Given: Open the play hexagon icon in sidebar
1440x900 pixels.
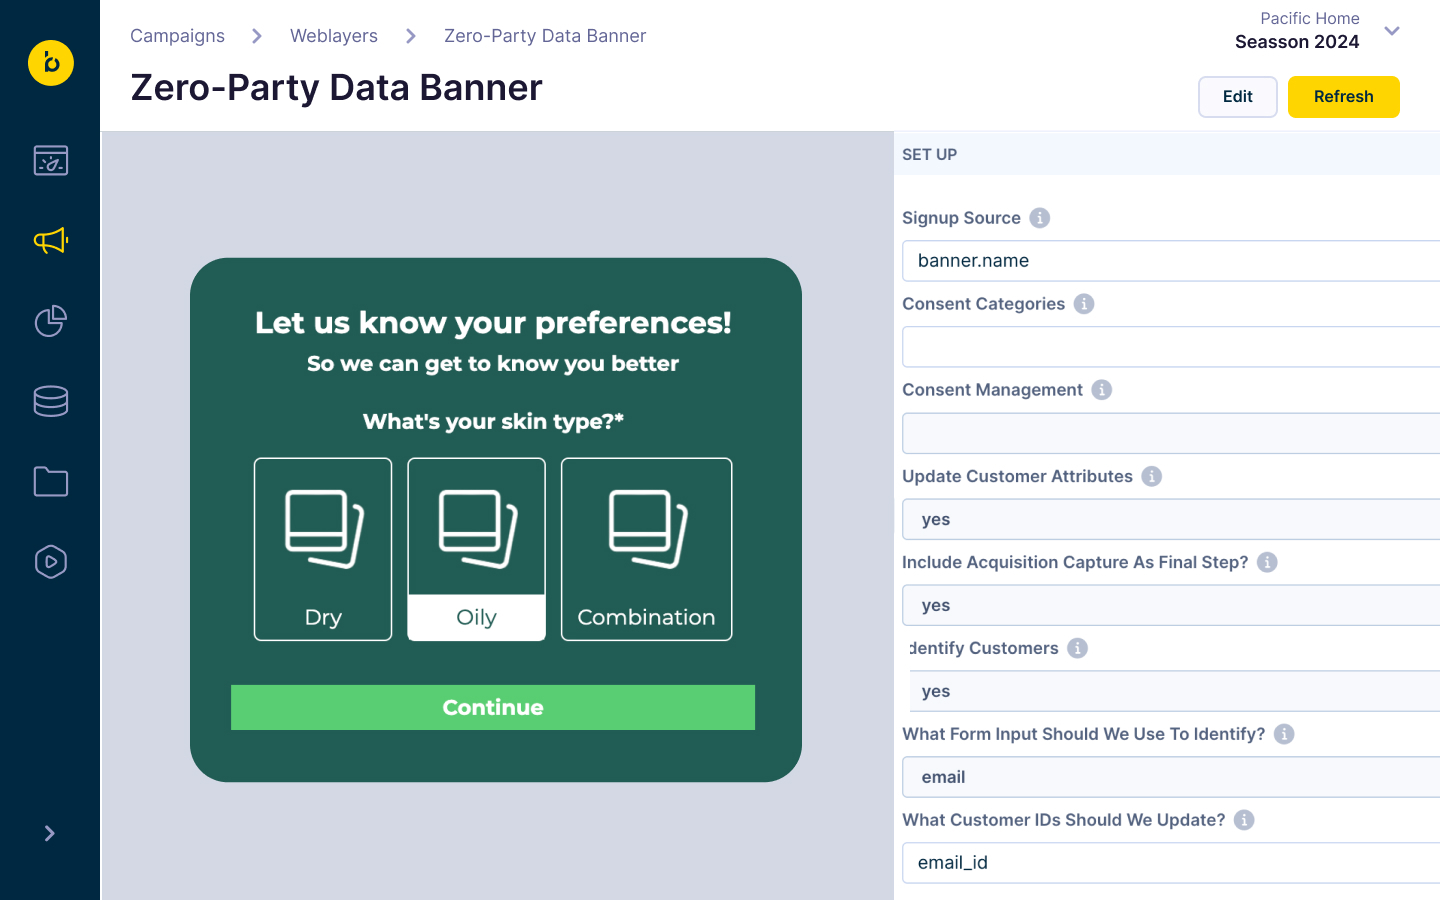Looking at the screenshot, I should (51, 562).
